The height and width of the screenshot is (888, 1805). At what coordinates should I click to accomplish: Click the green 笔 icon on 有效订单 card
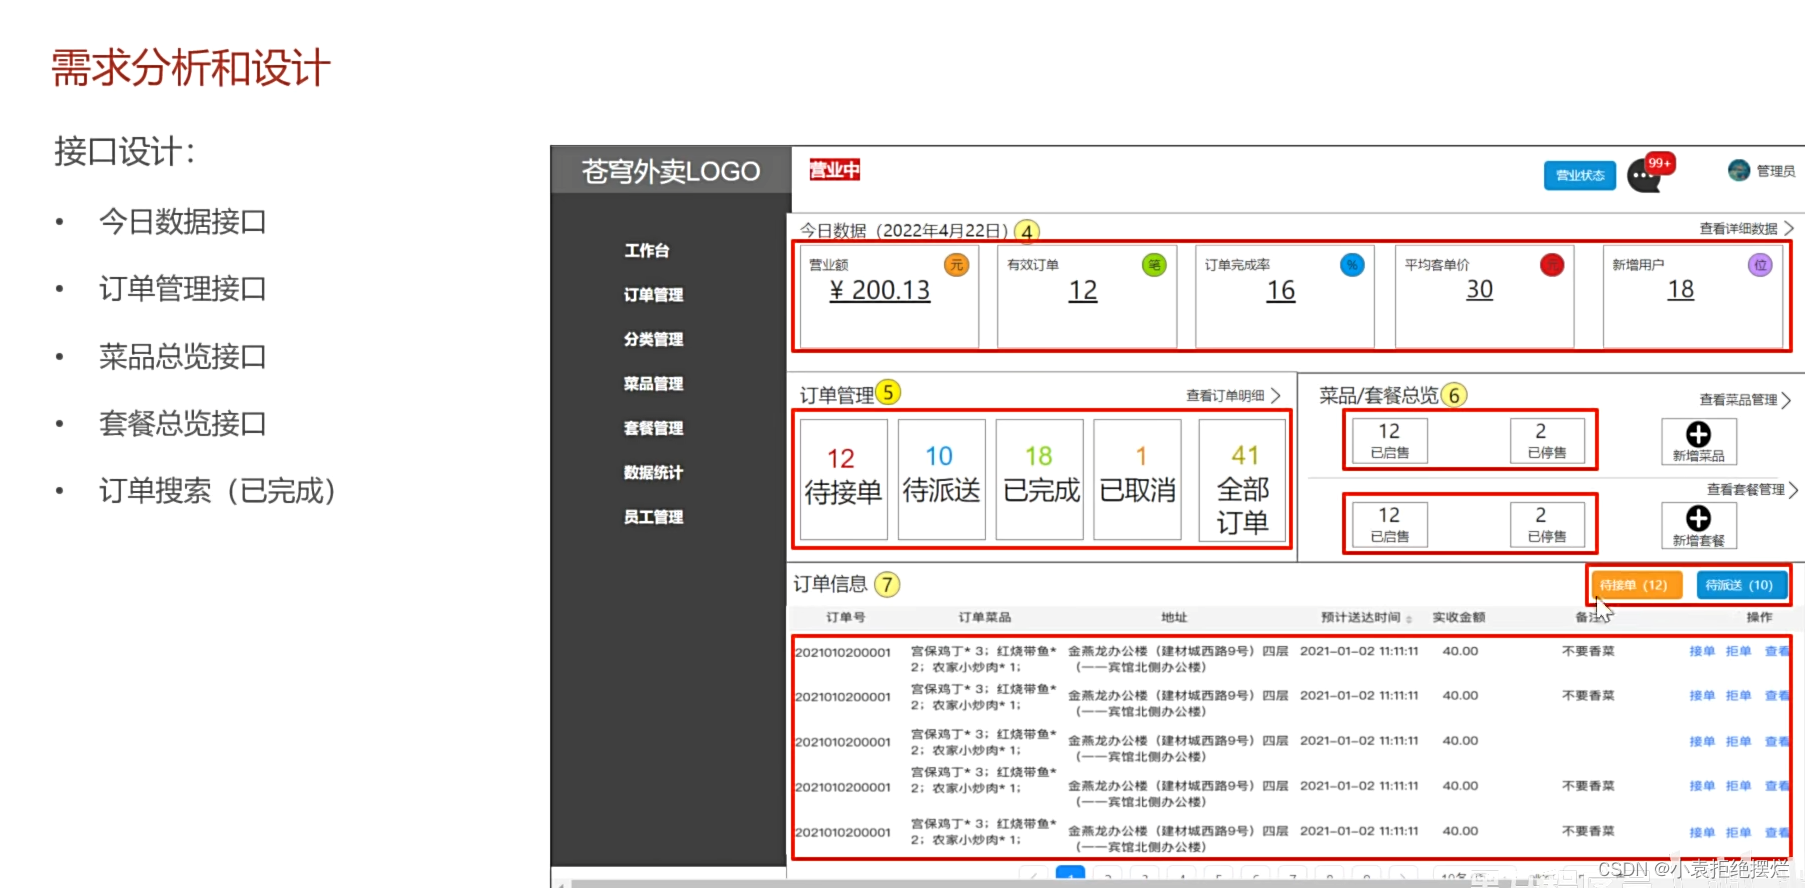click(1154, 265)
